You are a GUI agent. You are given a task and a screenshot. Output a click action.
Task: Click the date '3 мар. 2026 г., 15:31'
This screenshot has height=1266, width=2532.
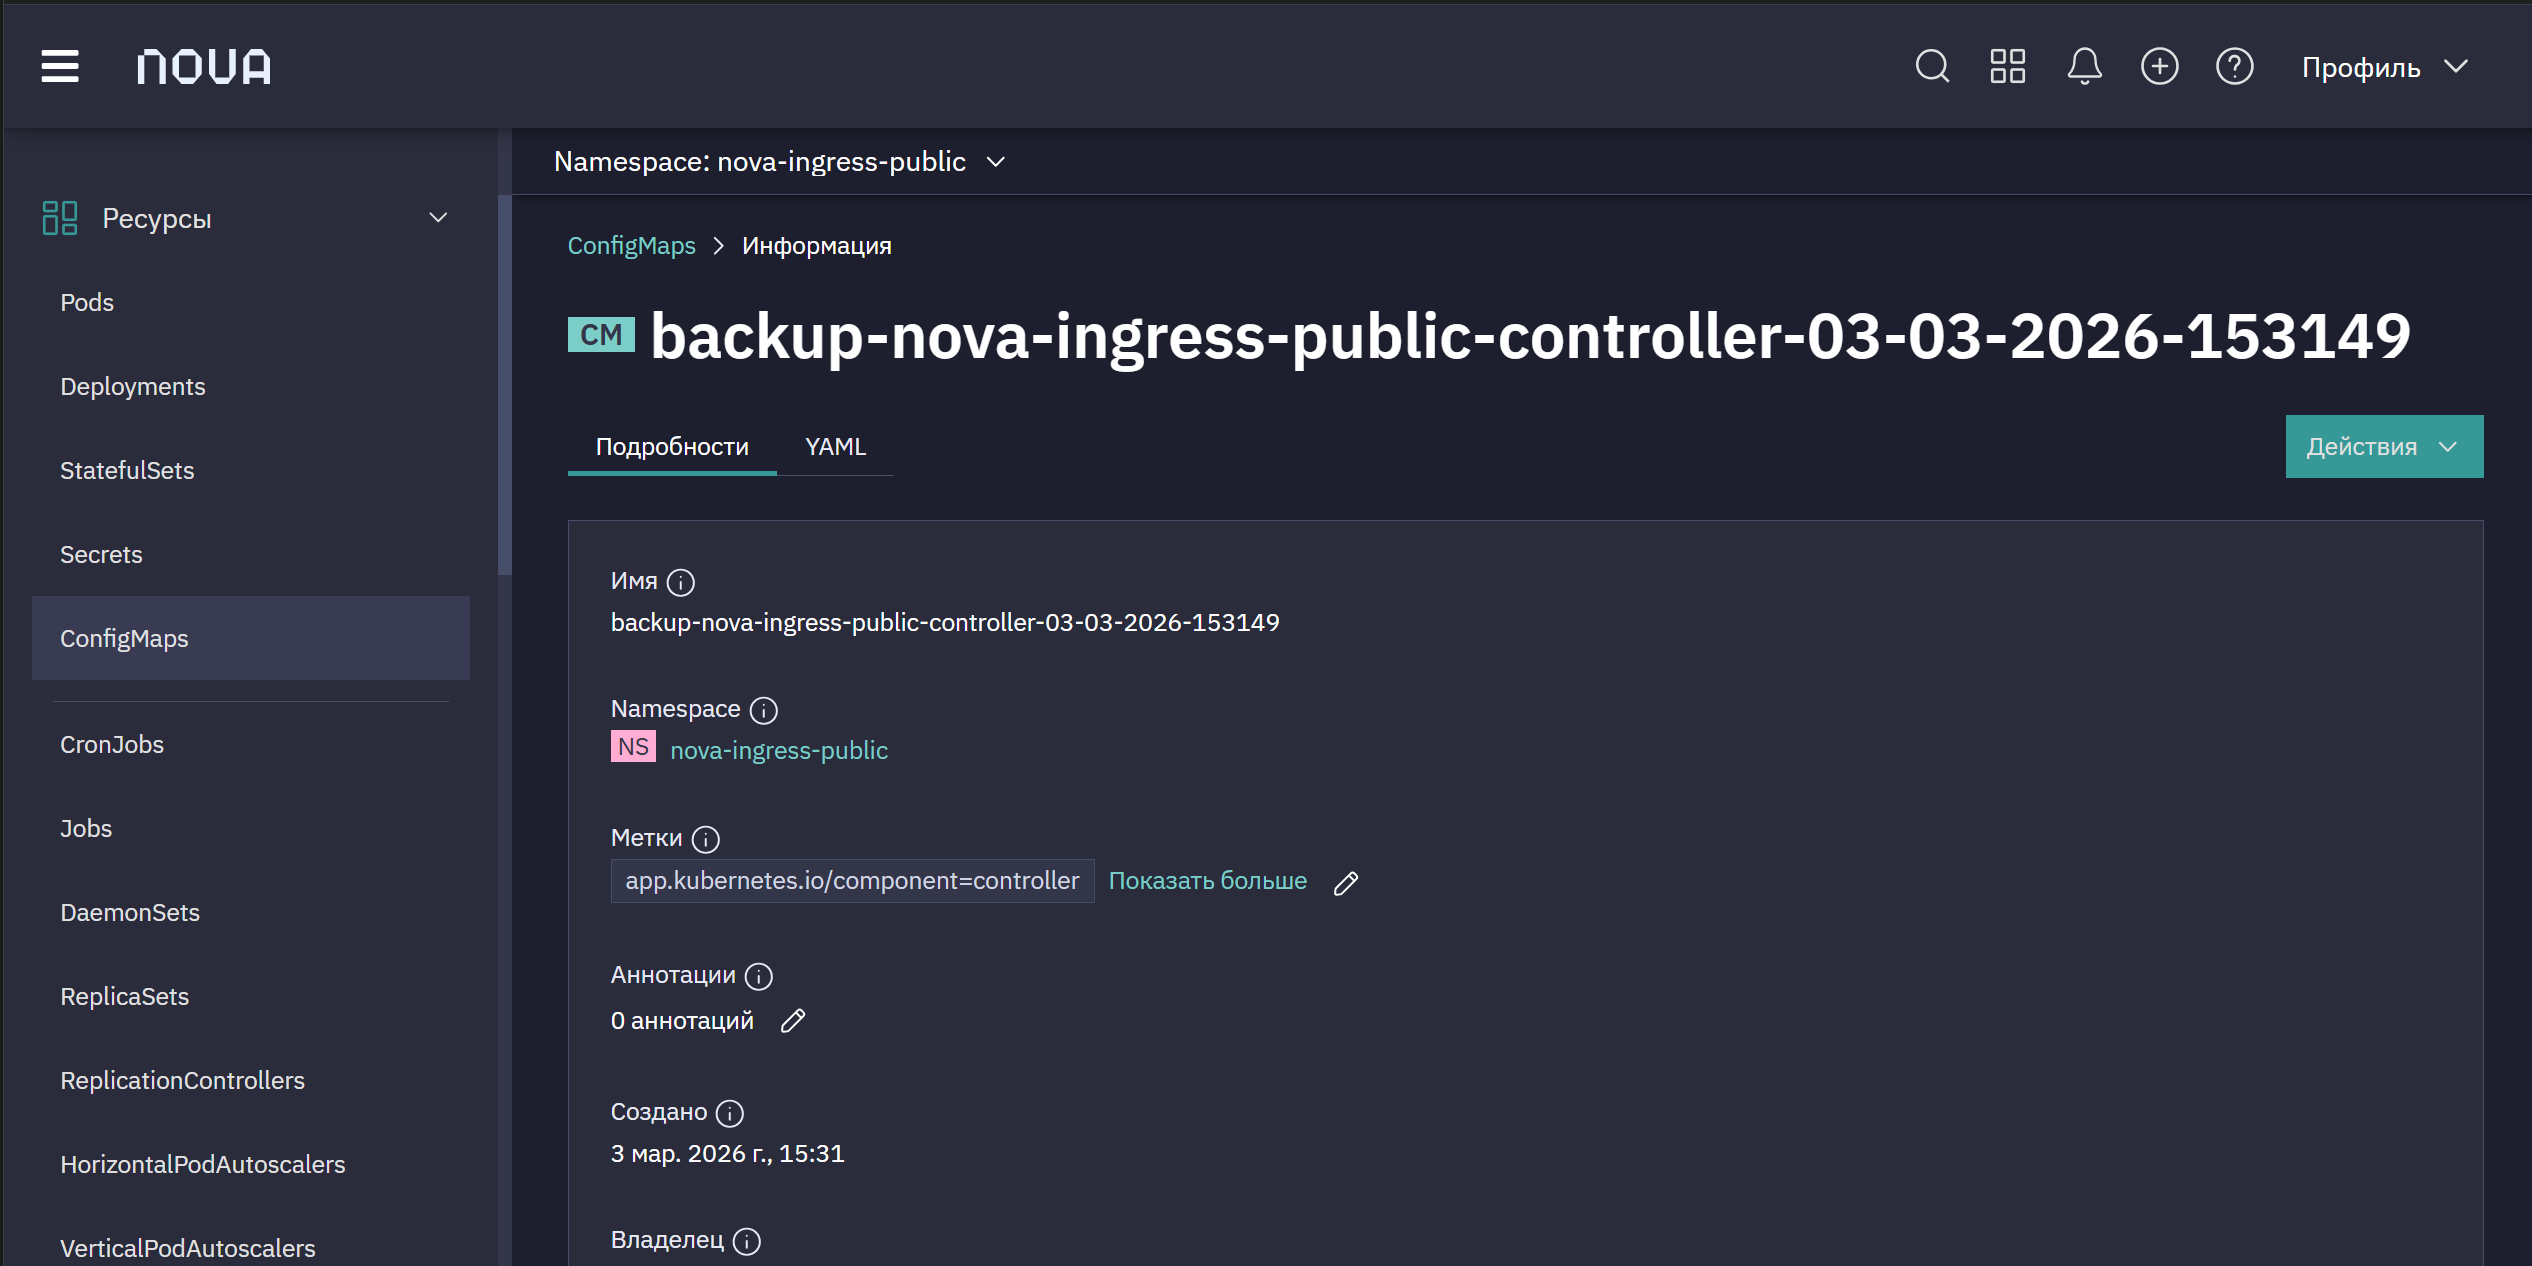(x=727, y=1153)
